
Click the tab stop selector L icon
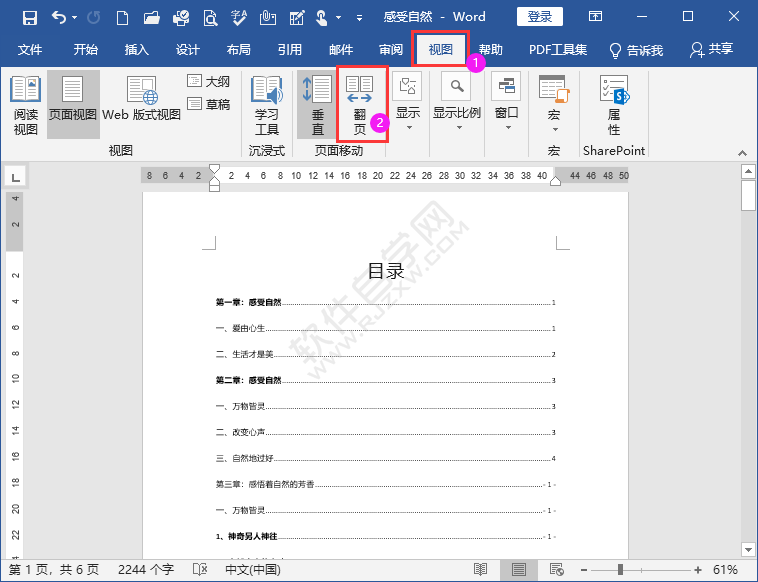[x=15, y=177]
